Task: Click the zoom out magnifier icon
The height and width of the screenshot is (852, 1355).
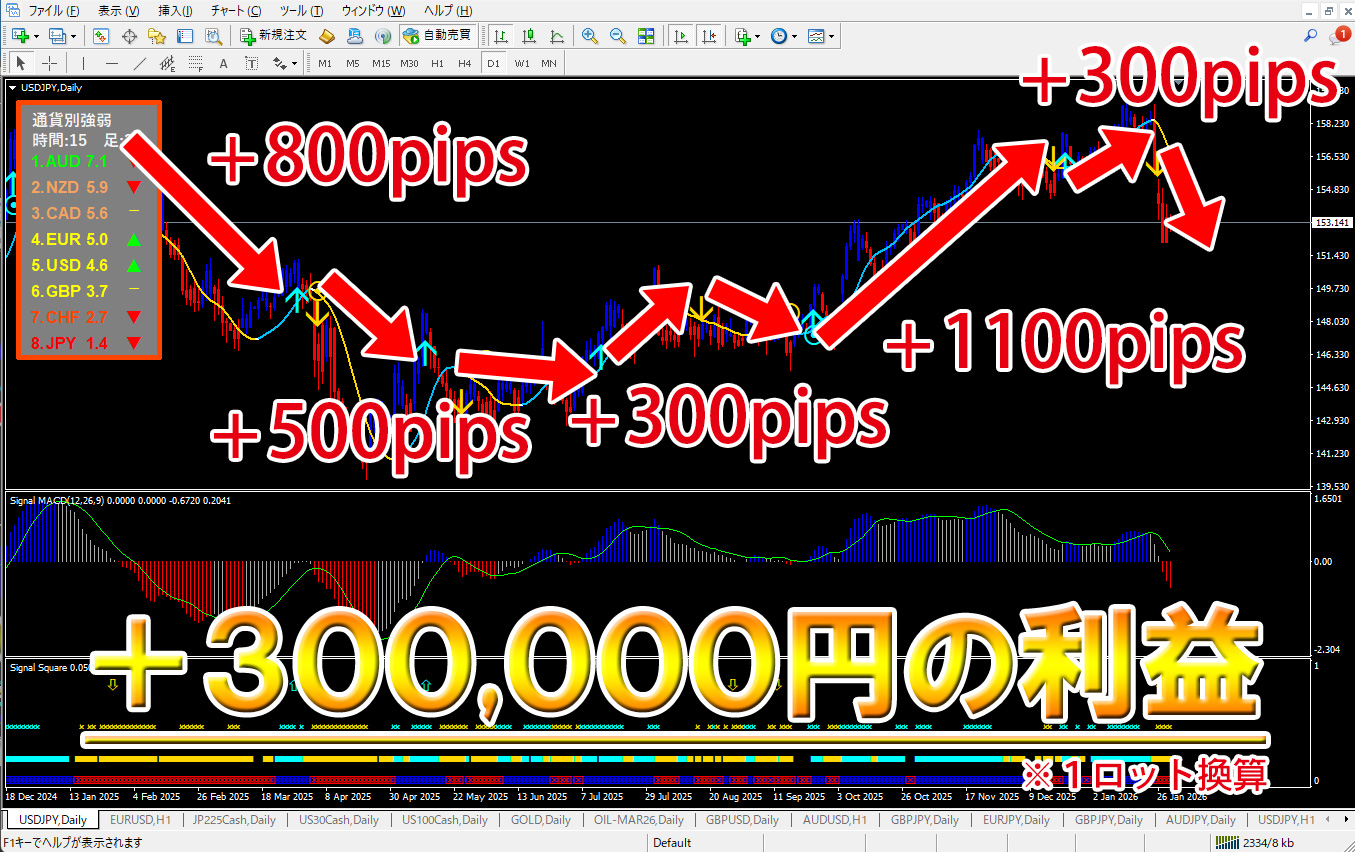Action: (x=618, y=36)
